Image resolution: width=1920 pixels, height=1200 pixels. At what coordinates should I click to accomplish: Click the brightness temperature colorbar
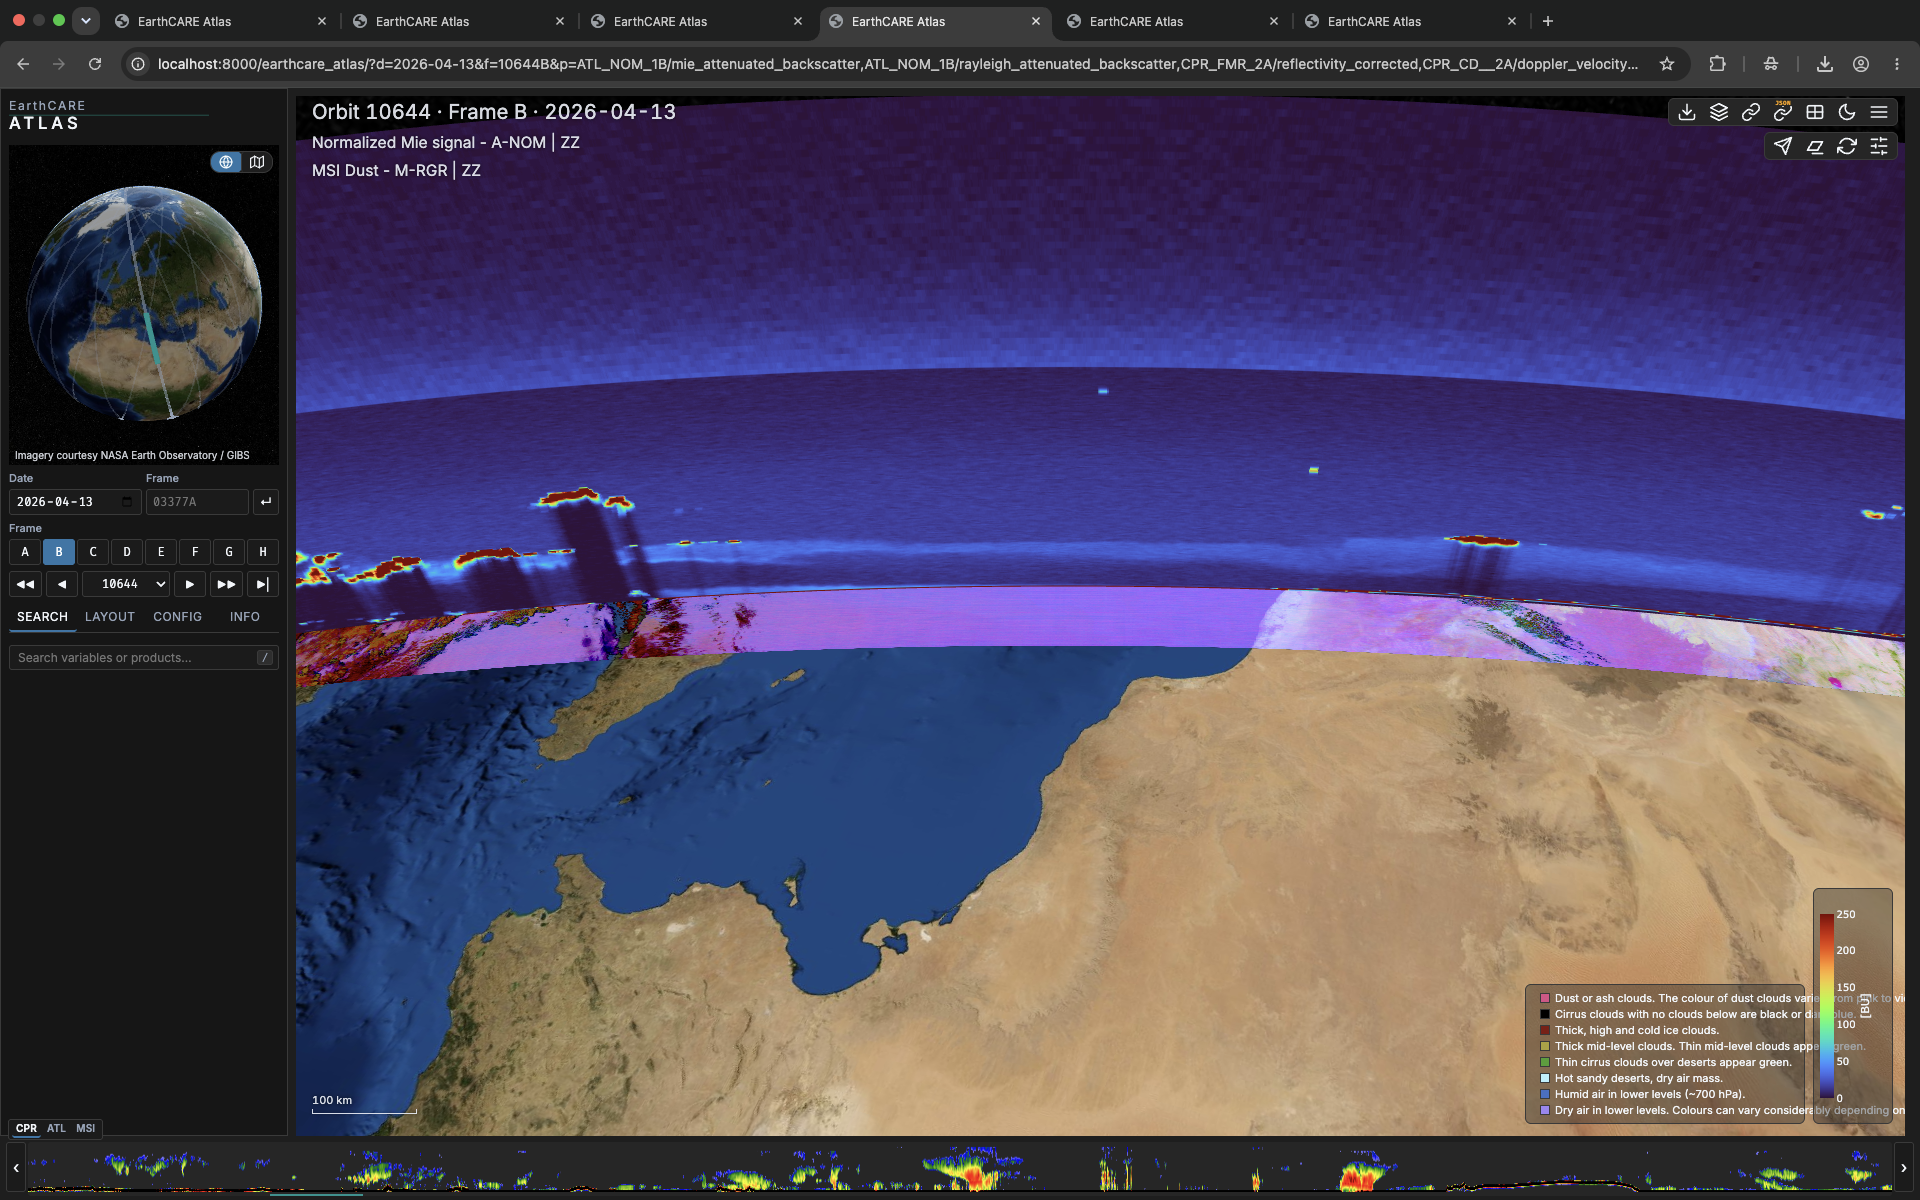1827,1006
